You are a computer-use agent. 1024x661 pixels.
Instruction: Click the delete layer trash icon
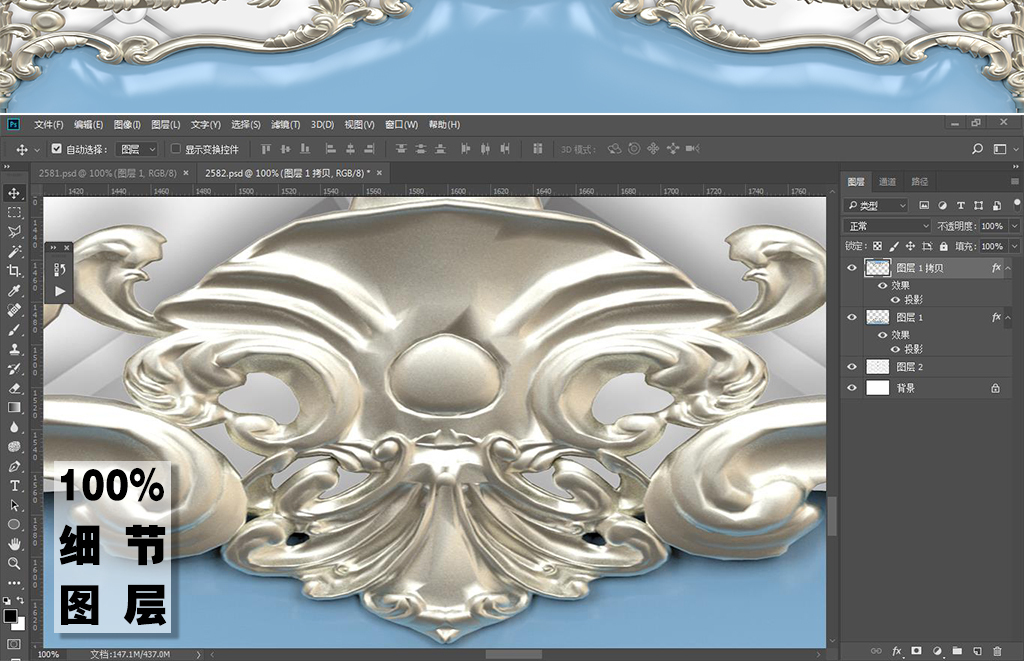point(997,651)
